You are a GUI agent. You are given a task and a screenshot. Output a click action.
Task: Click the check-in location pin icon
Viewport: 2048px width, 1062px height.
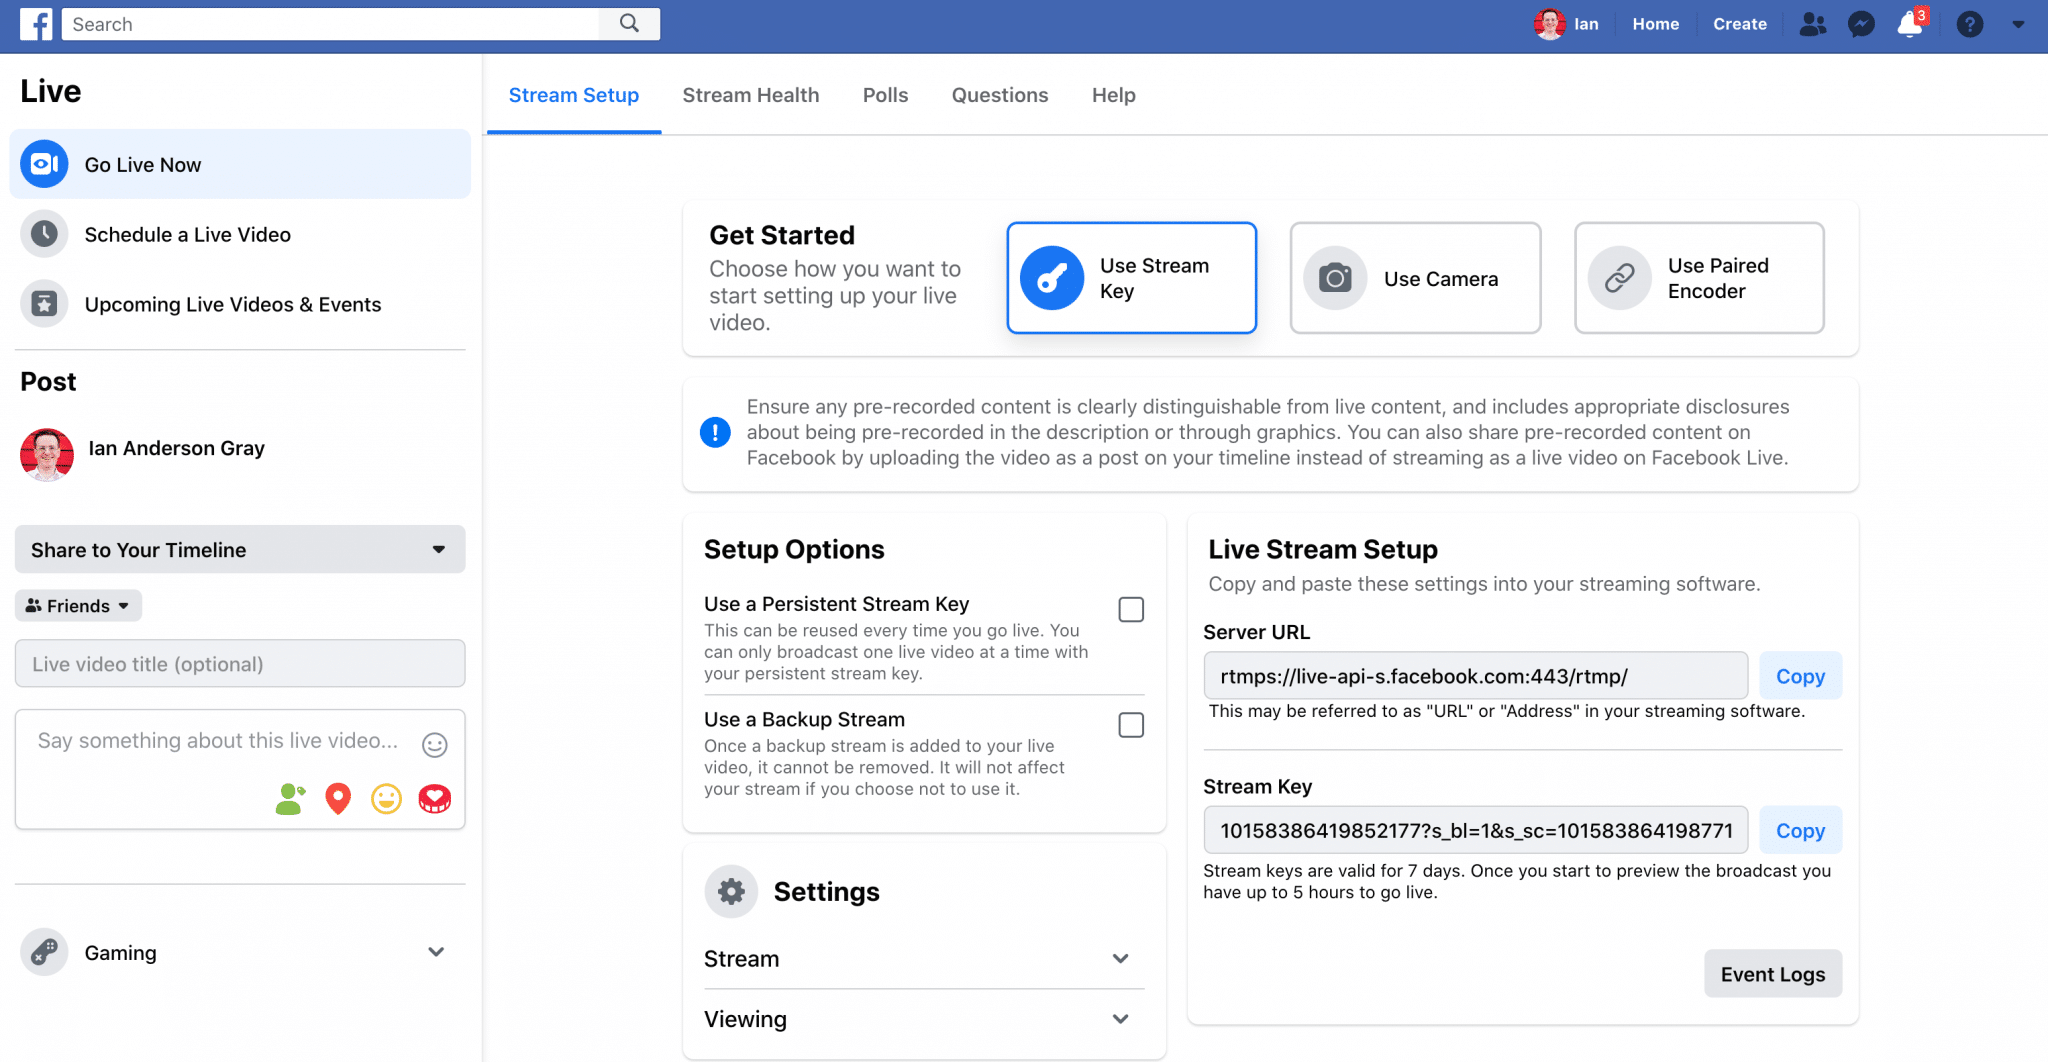pos(338,798)
